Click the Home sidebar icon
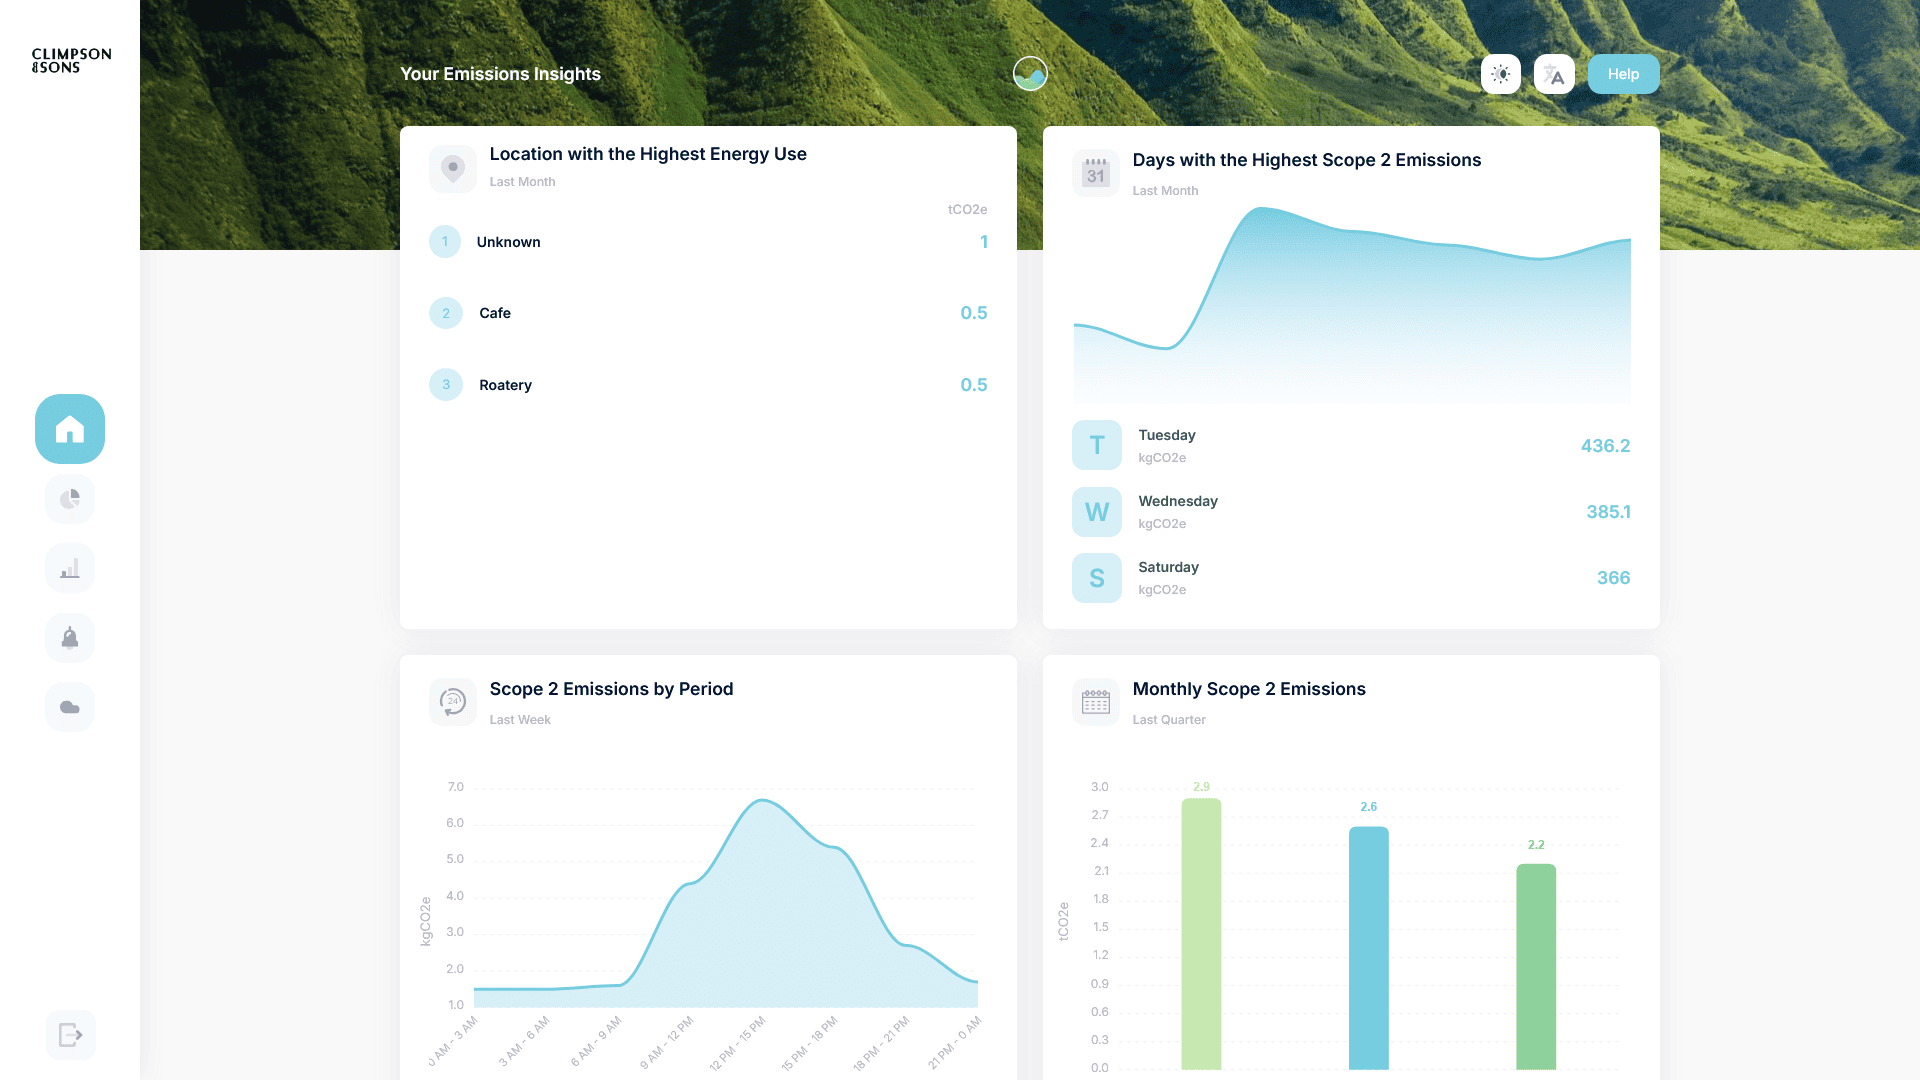Viewport: 1920px width, 1080px height. [70, 429]
